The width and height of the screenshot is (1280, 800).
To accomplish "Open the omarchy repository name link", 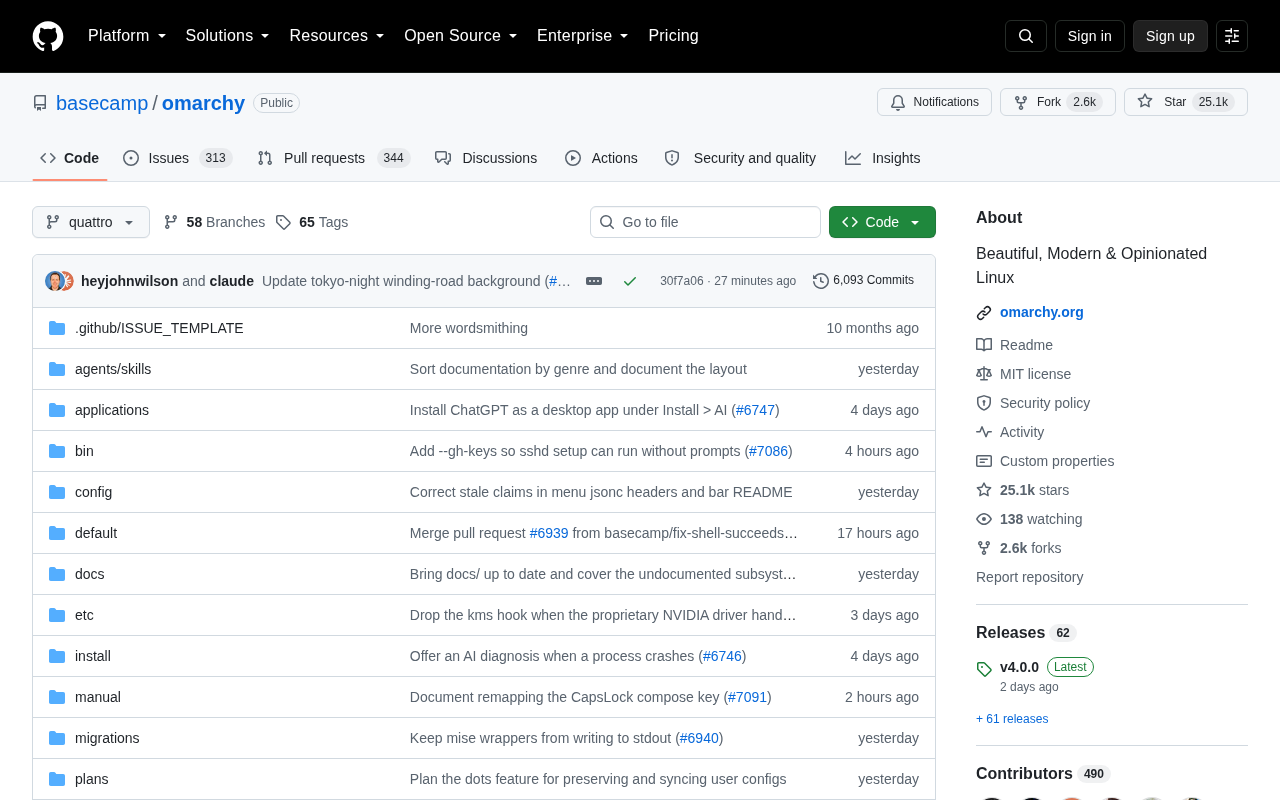I will click(x=203, y=103).
